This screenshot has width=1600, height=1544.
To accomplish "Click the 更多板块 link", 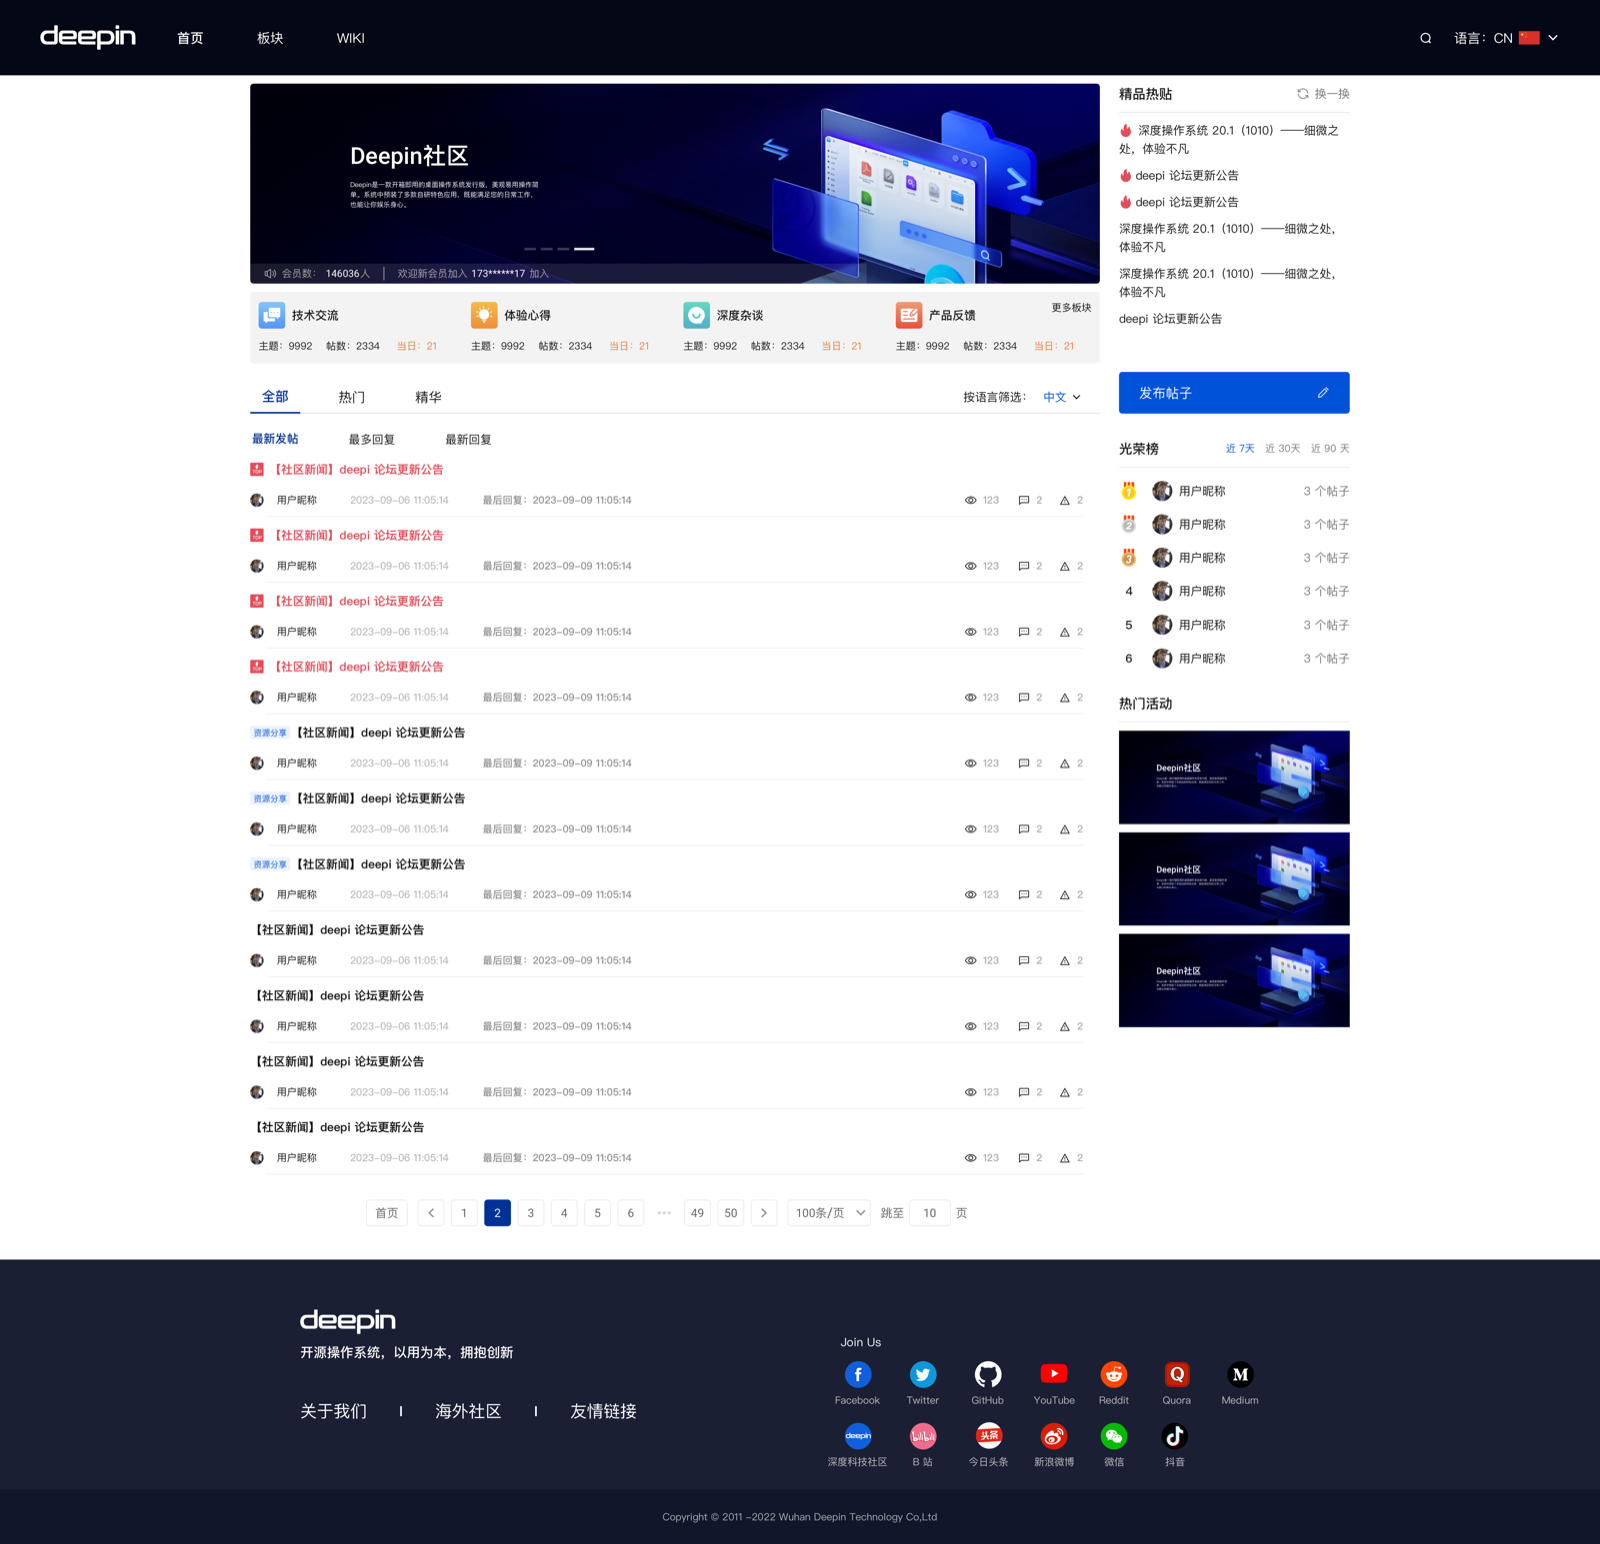I will (x=1071, y=308).
